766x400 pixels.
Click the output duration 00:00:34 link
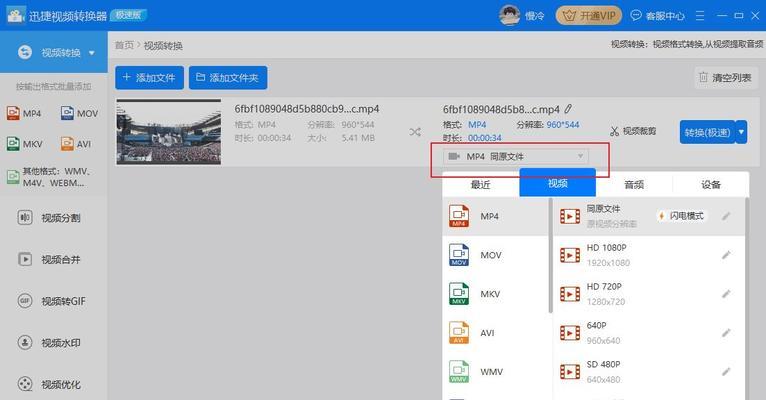click(x=485, y=138)
